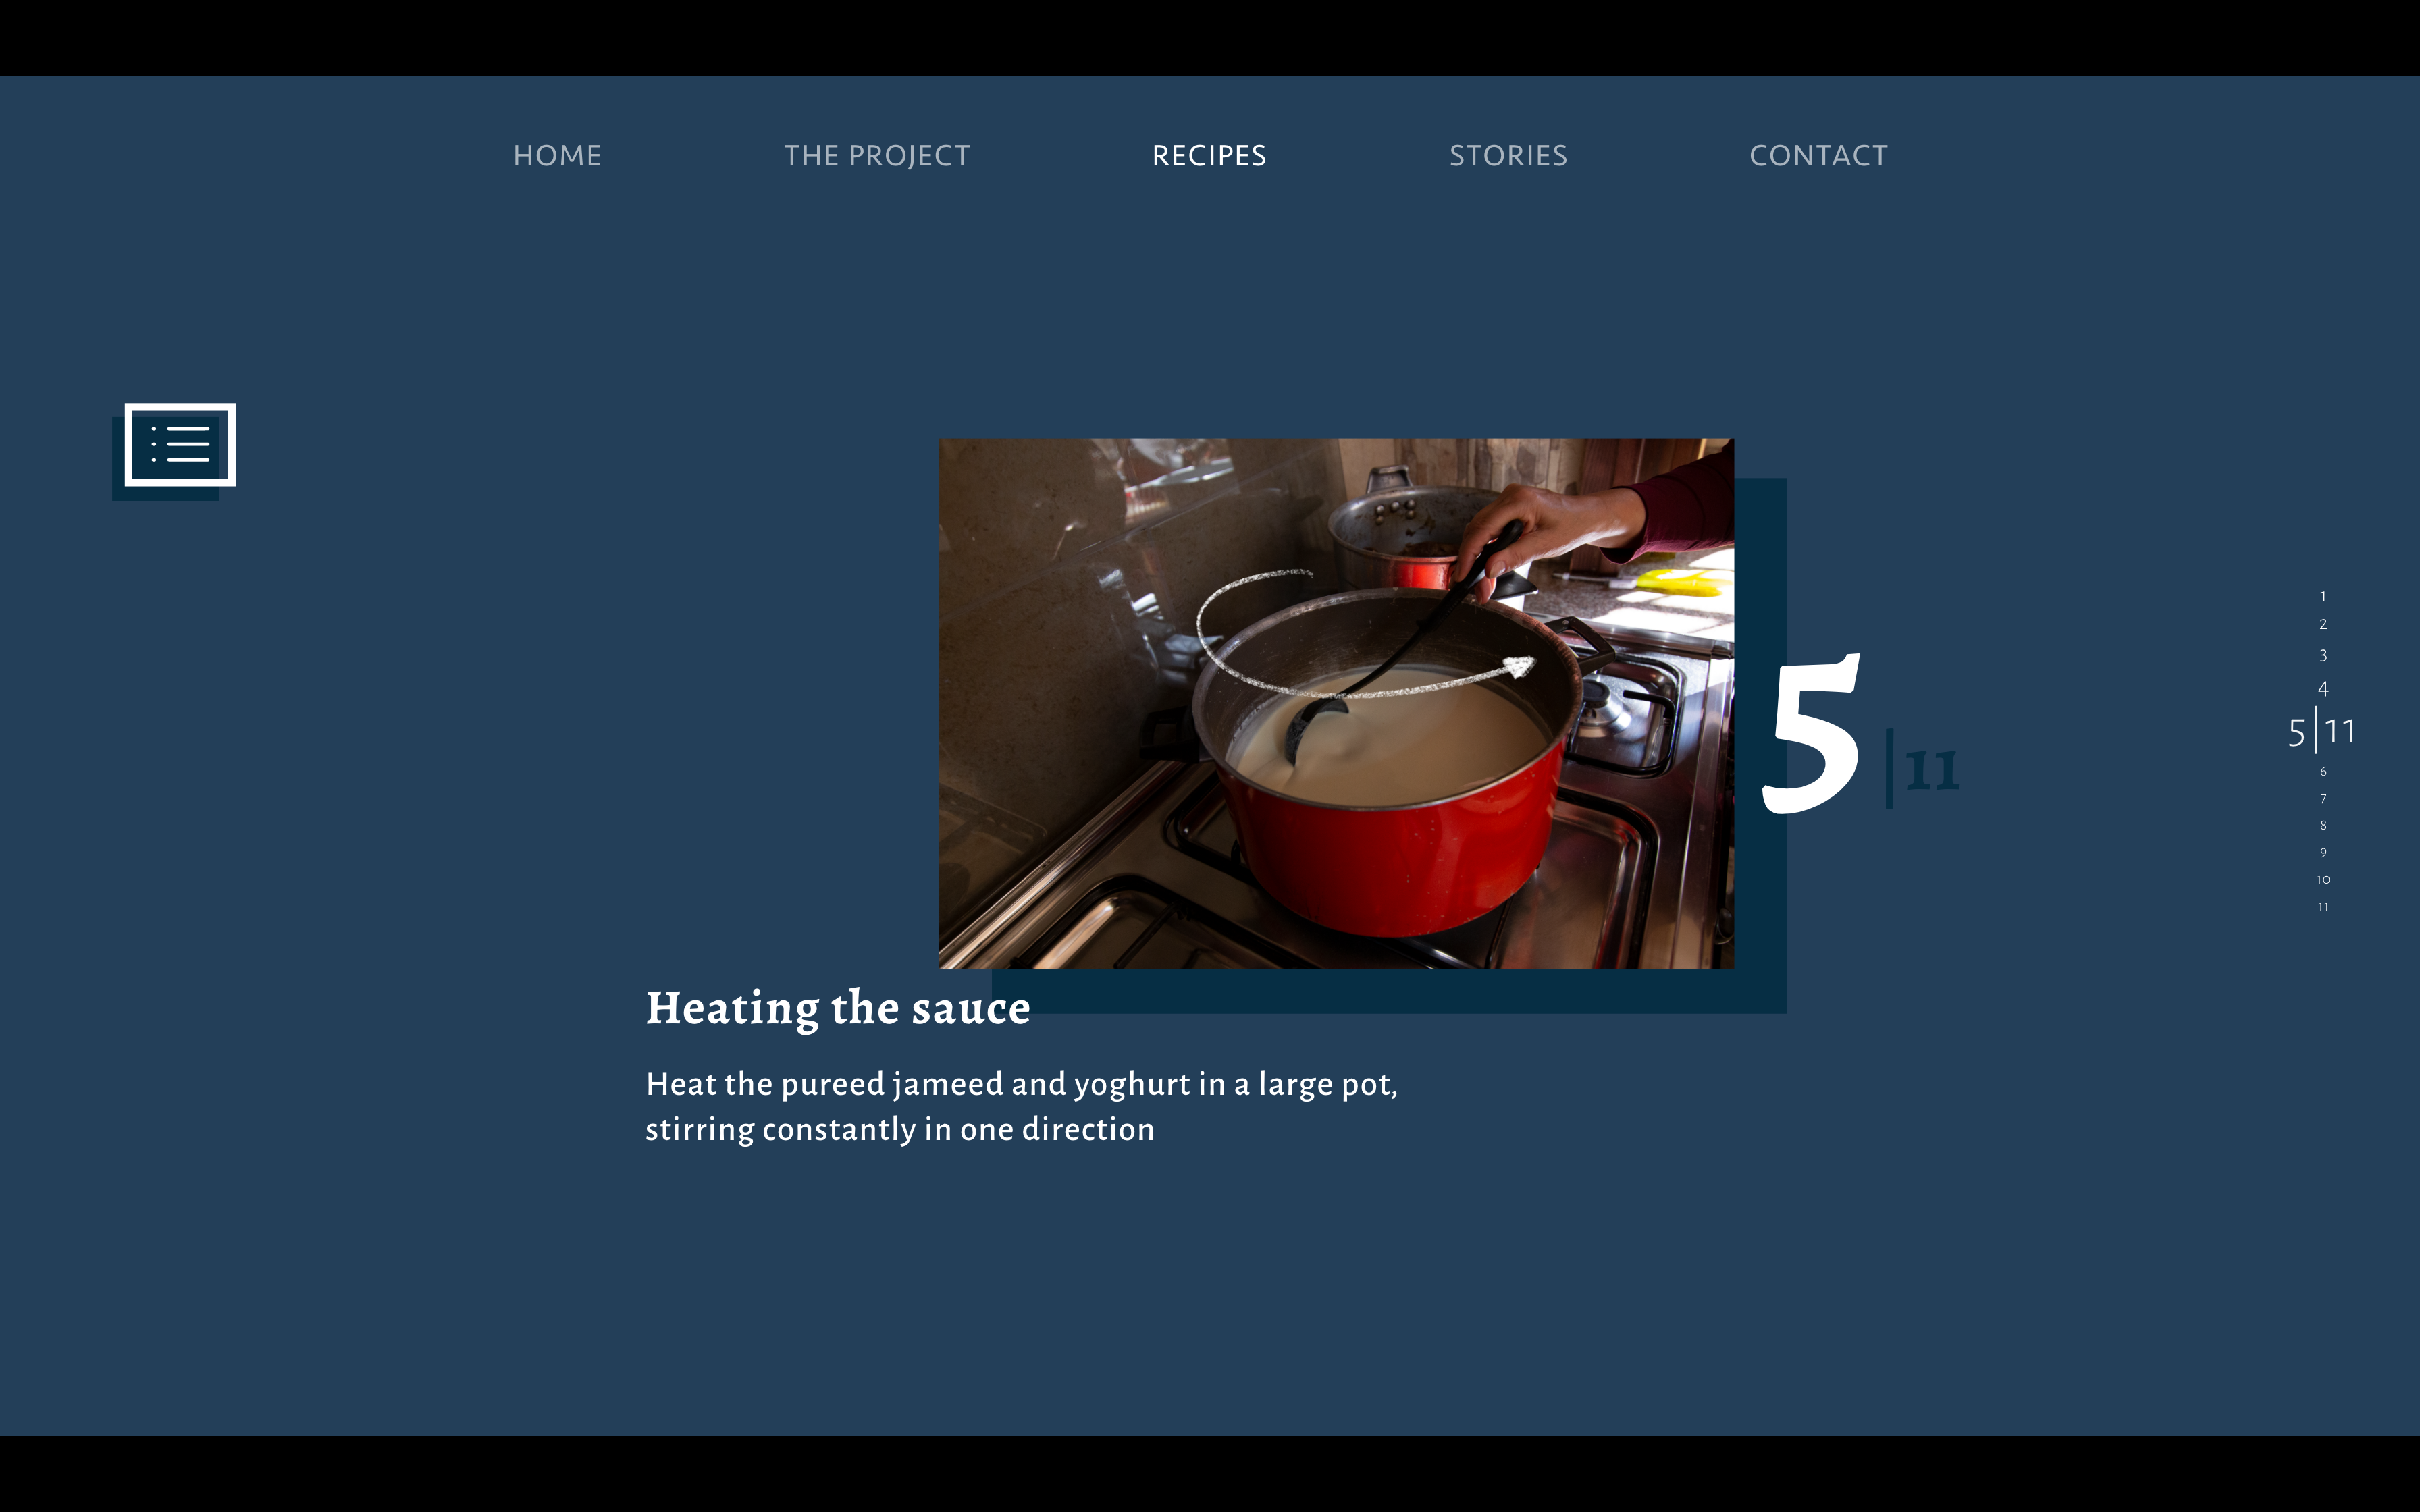The width and height of the screenshot is (2420, 1512).
Task: Jump to step 6 in step navigator
Action: (2323, 772)
